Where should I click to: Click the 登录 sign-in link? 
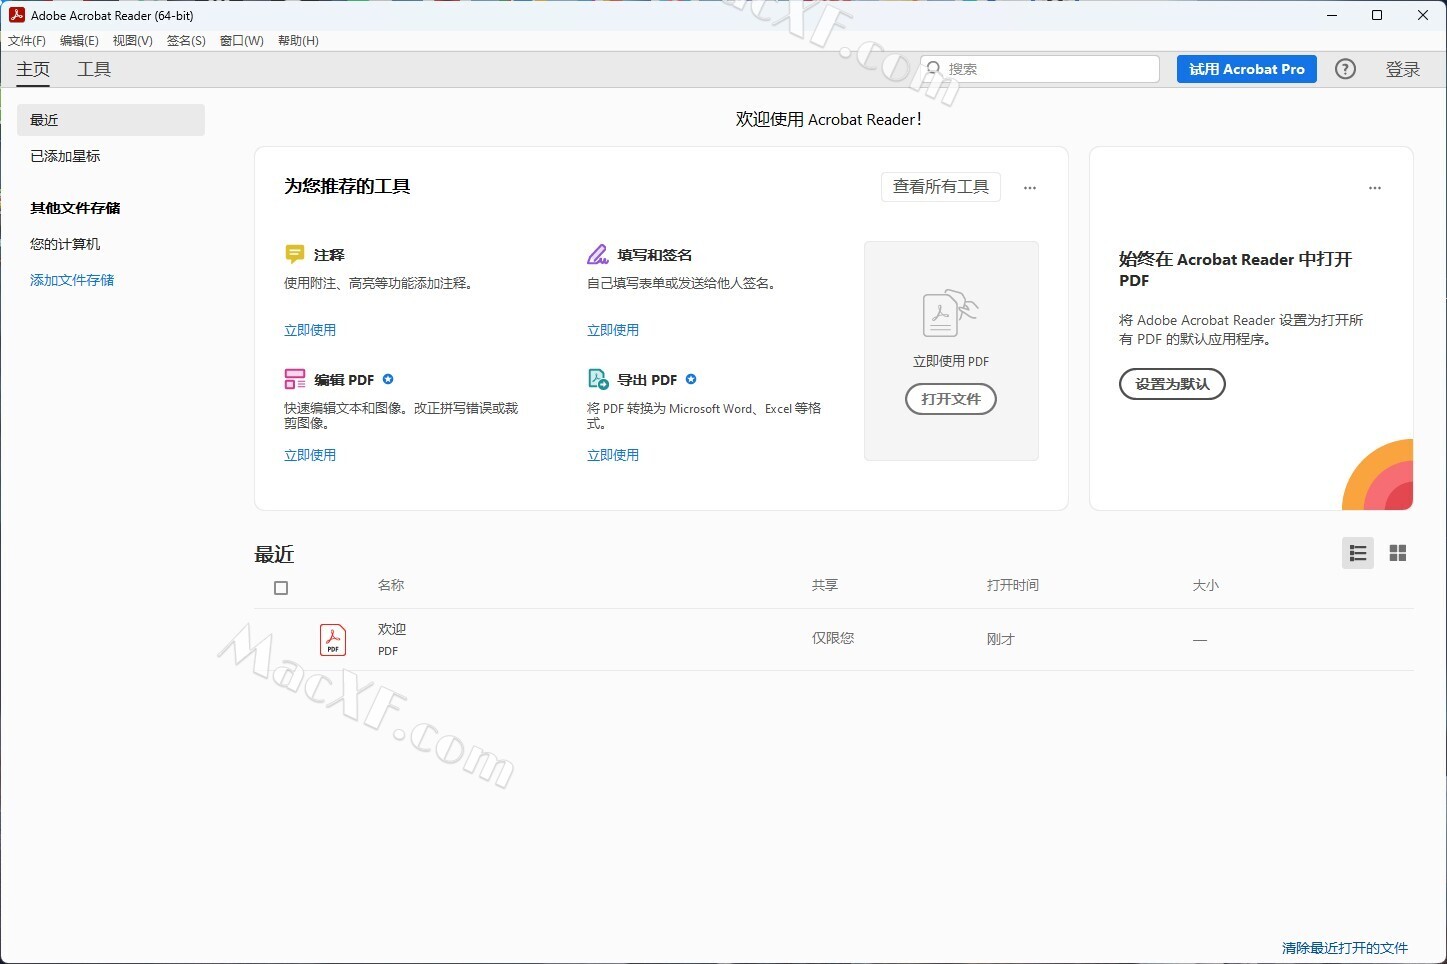[x=1403, y=69]
